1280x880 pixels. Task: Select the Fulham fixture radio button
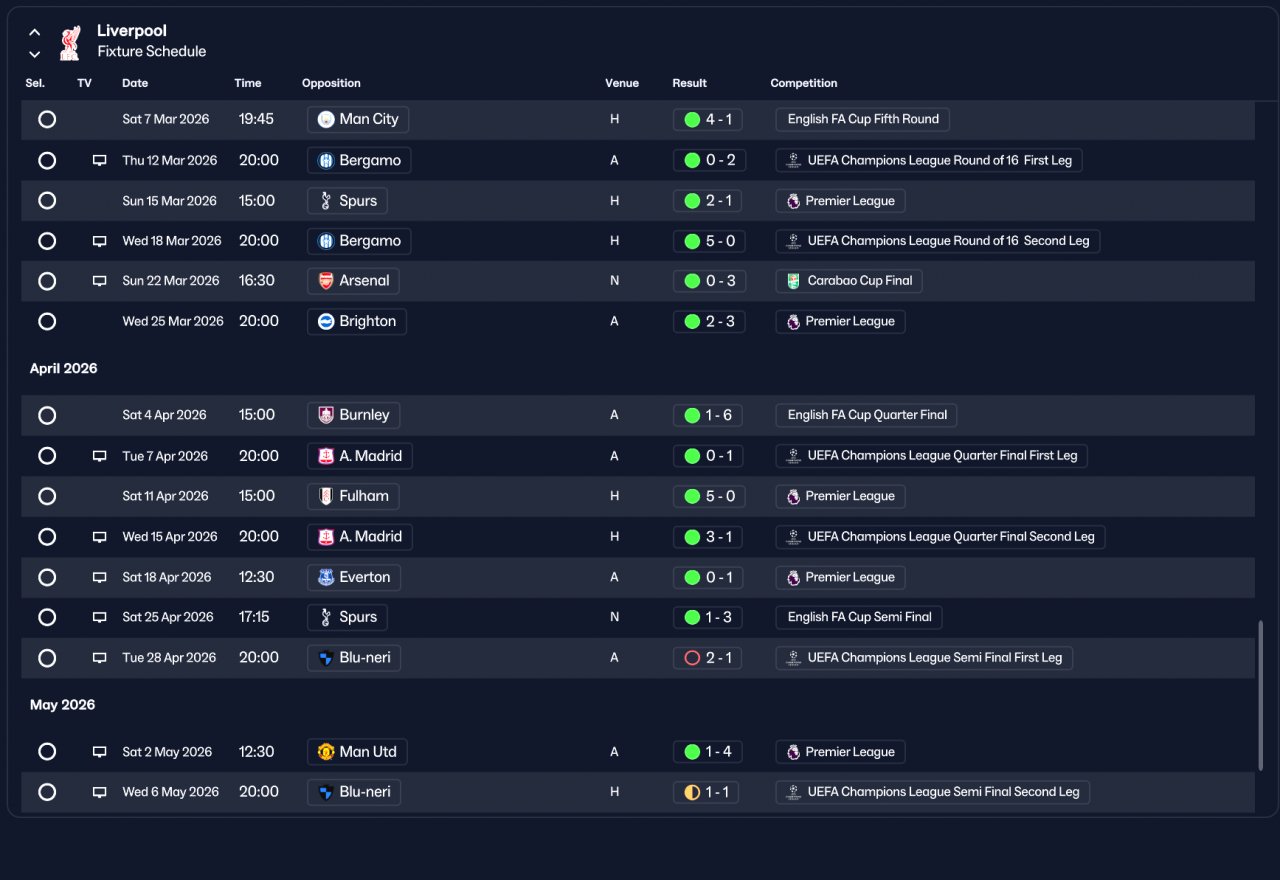47,496
